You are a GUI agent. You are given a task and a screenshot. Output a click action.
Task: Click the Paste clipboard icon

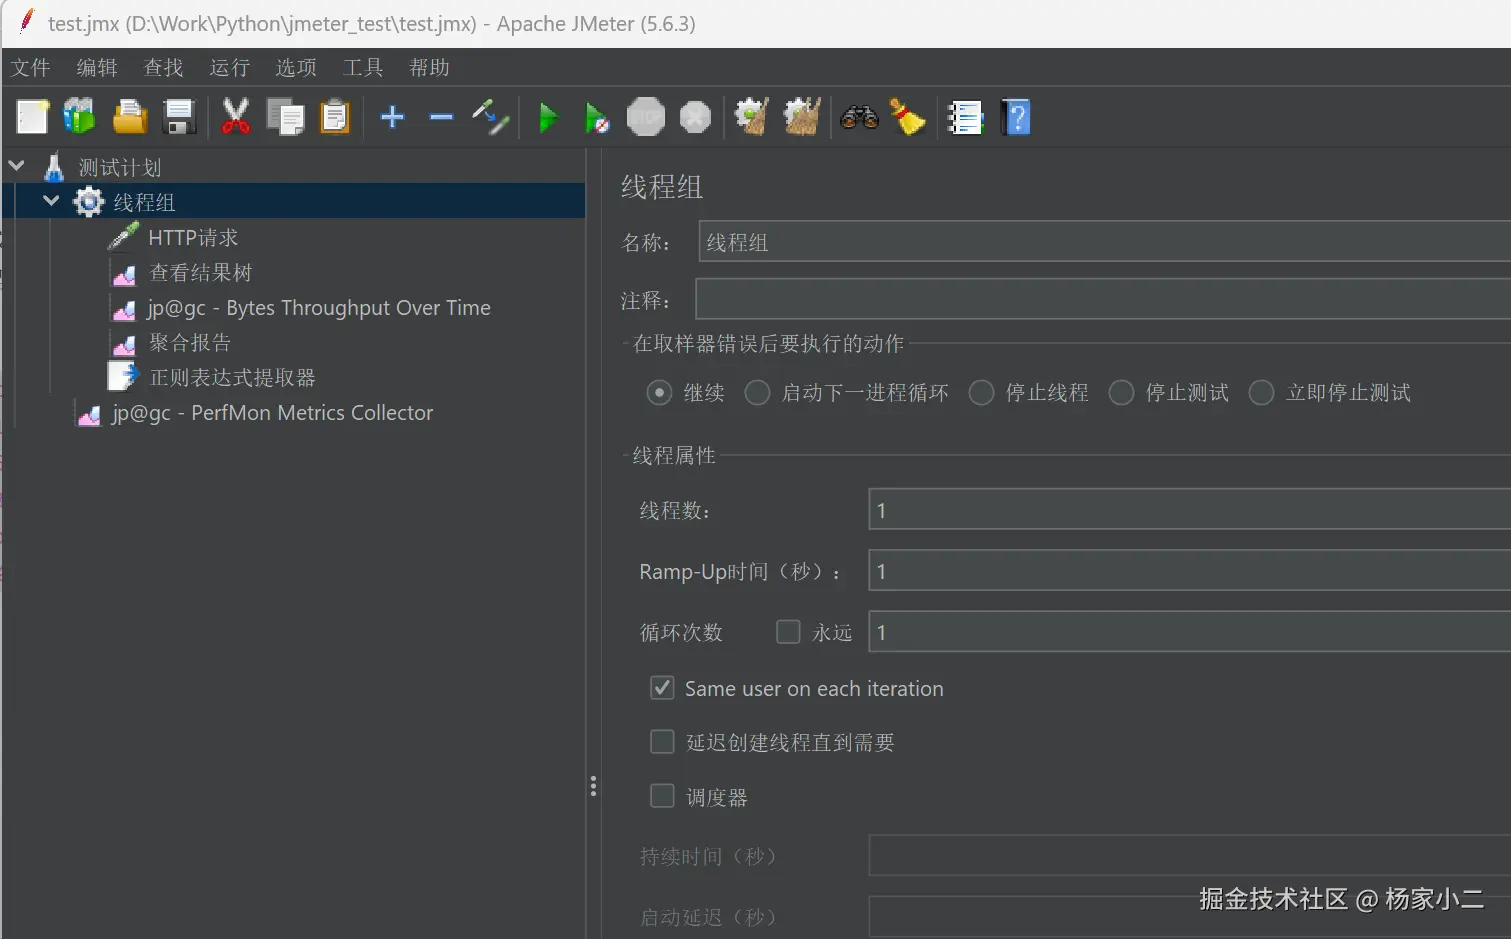pyautogui.click(x=335, y=117)
